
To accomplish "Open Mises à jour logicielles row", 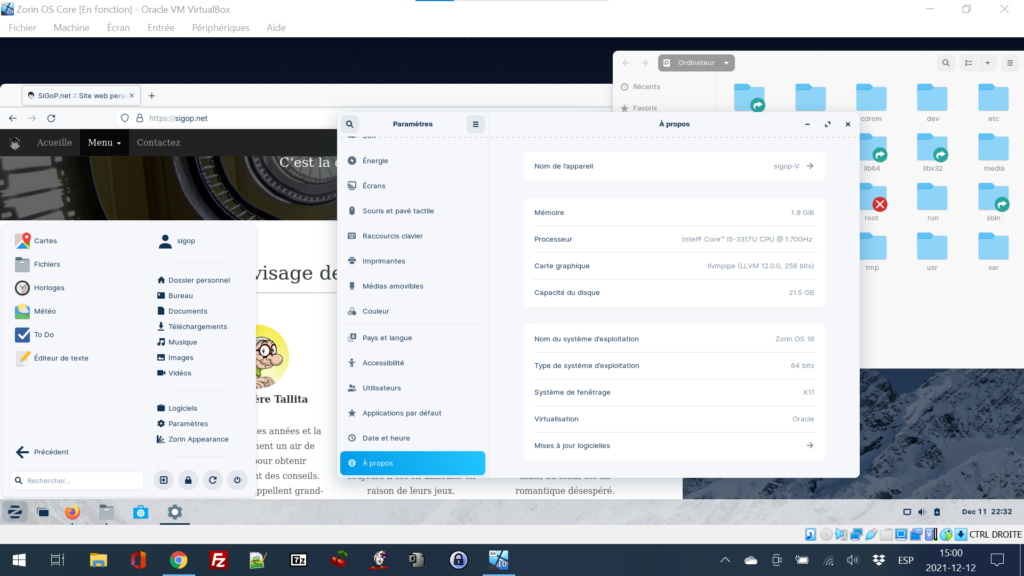I will coord(674,446).
